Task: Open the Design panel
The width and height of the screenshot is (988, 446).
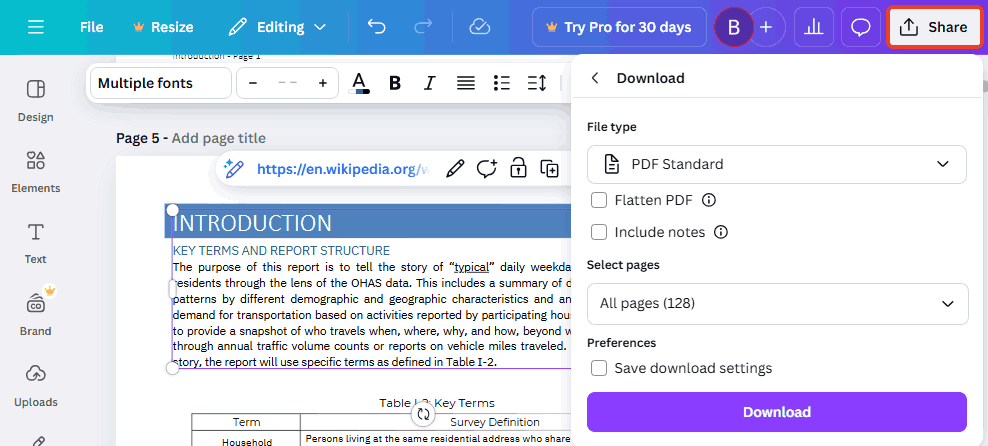Action: pos(35,100)
